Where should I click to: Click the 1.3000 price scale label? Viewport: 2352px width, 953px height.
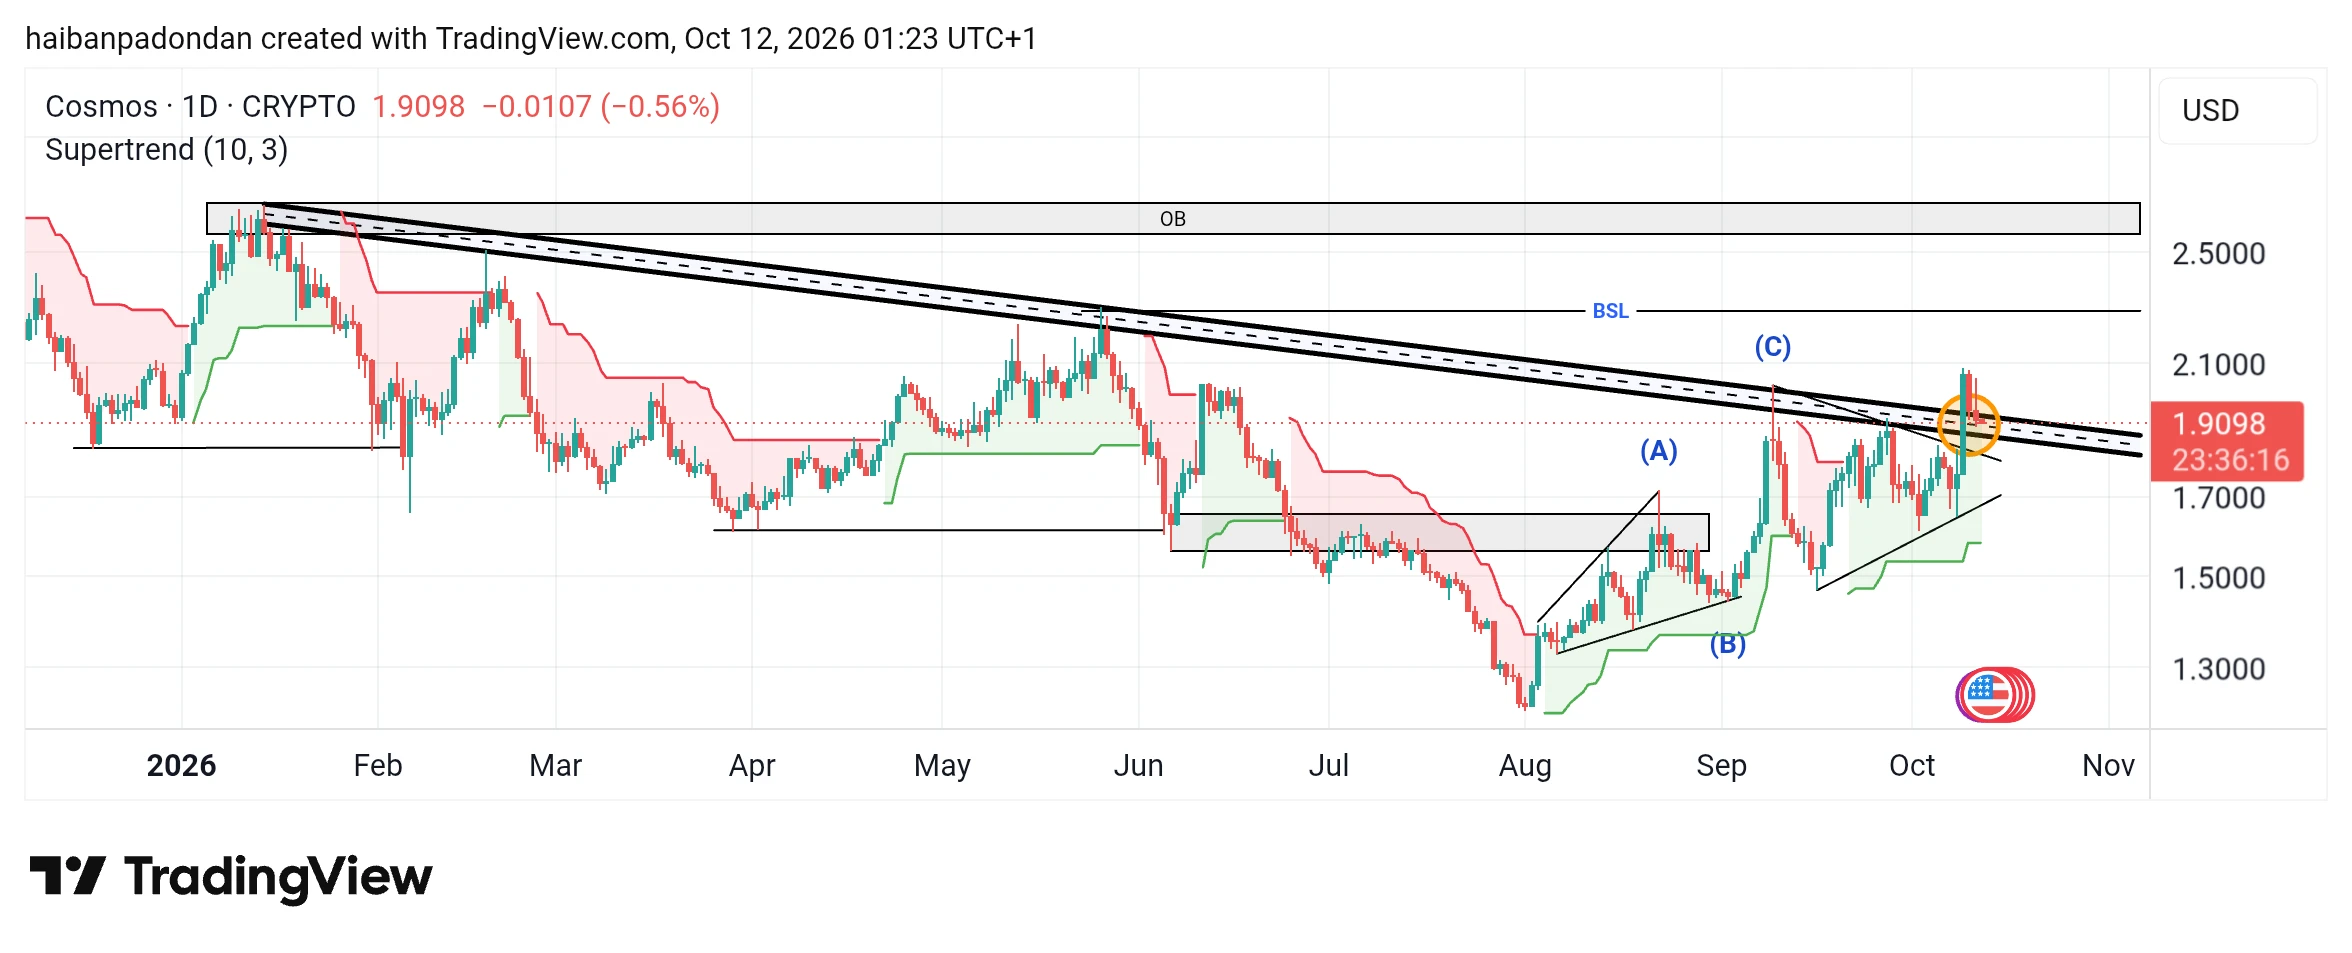tap(2218, 669)
